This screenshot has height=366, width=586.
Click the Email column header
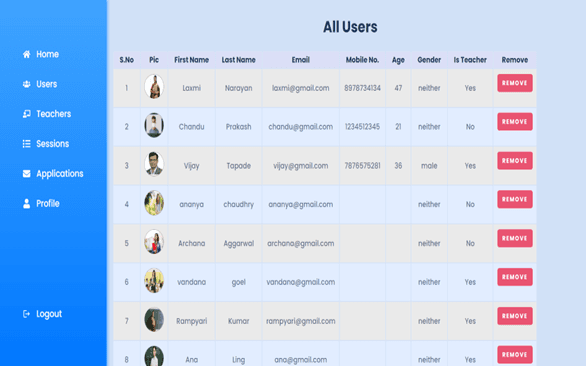click(300, 60)
